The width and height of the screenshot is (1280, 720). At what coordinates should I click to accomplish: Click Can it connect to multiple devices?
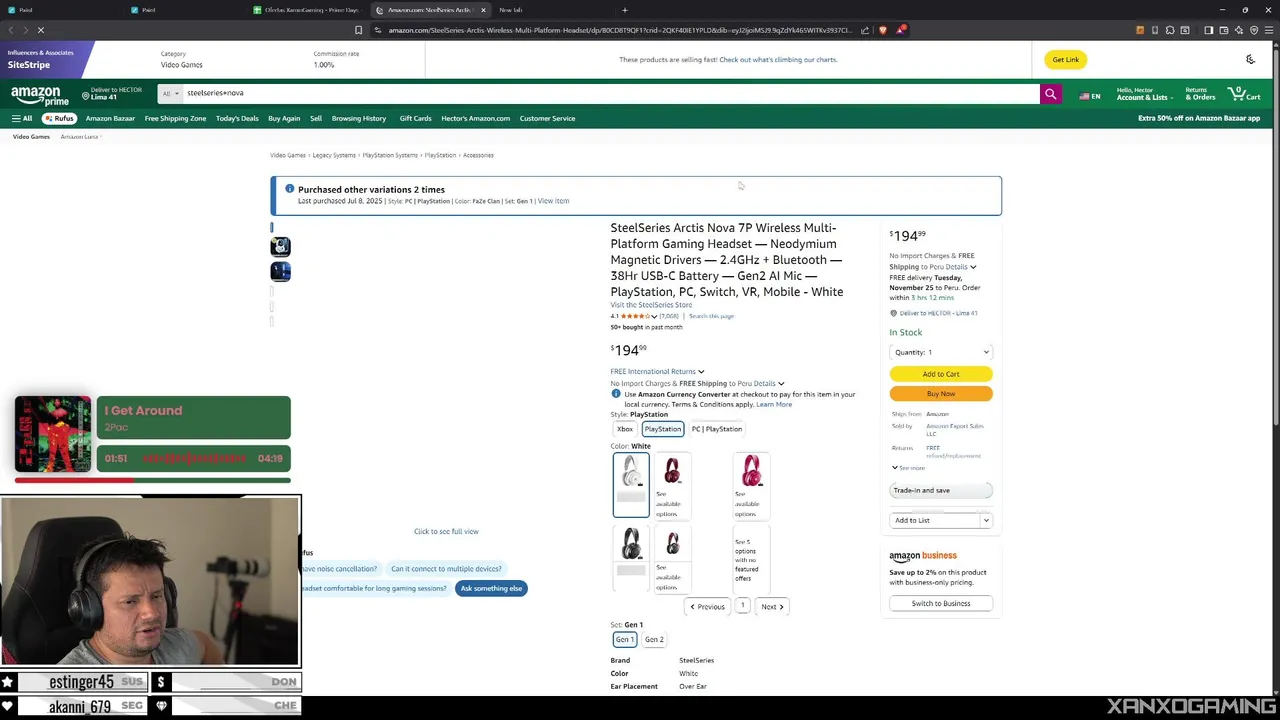click(446, 569)
